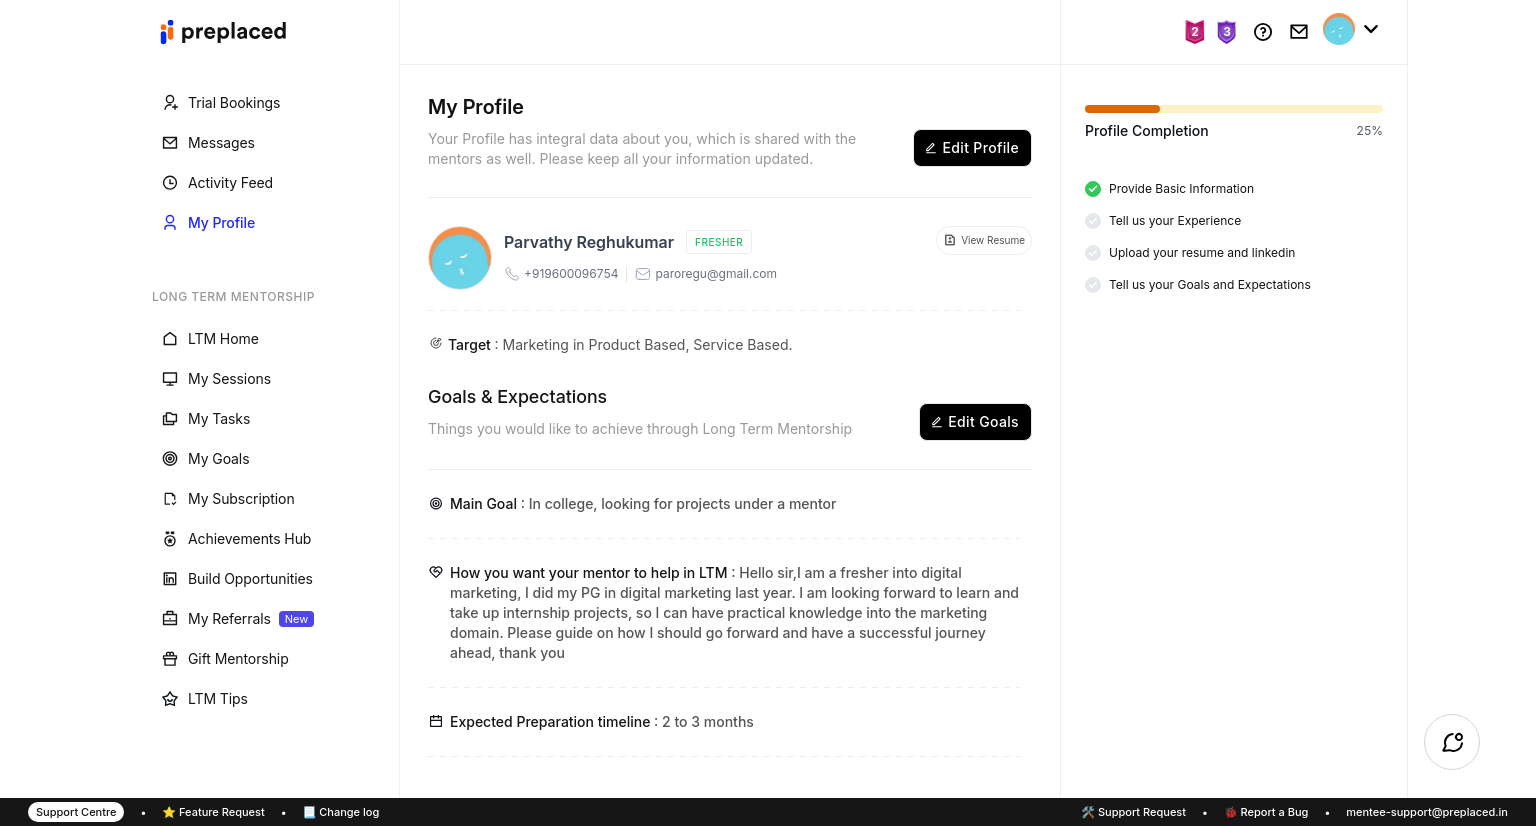Click the Edit Profile button

tap(972, 148)
